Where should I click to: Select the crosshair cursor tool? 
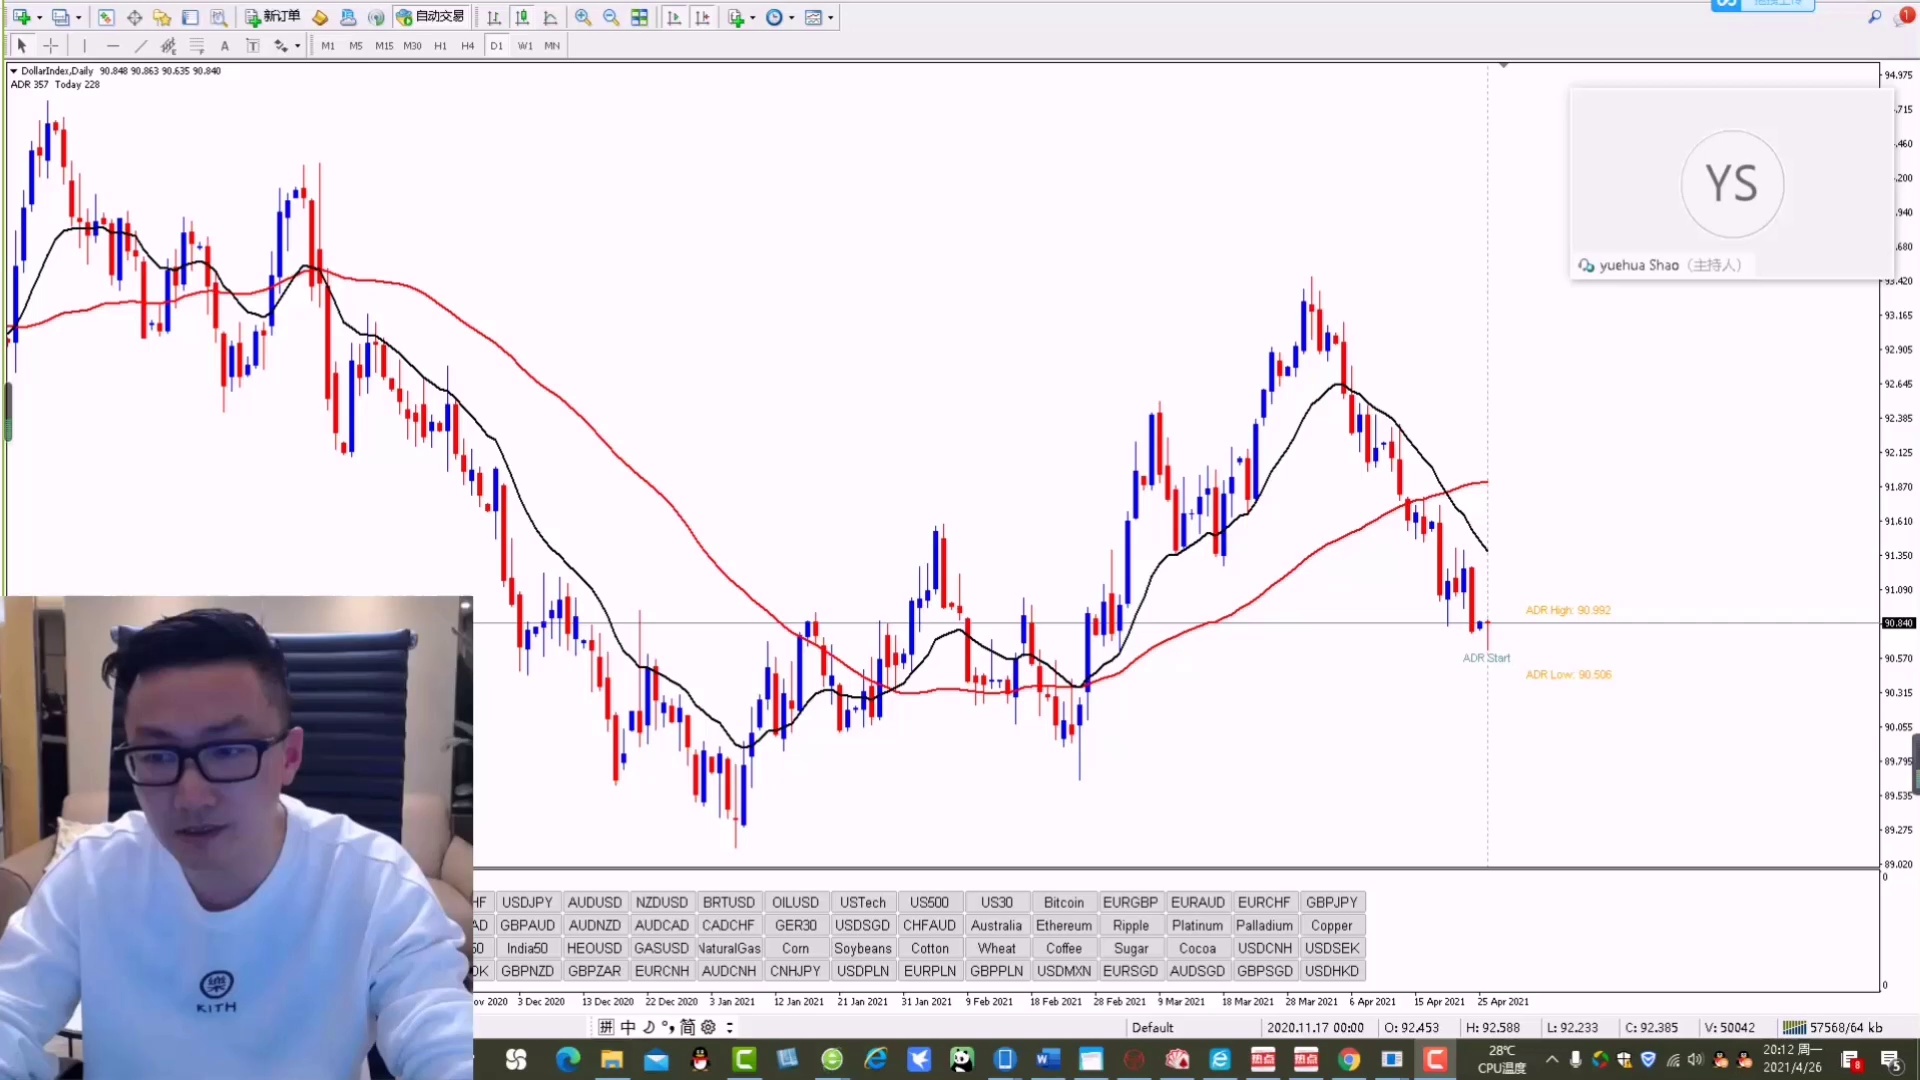pos(51,46)
